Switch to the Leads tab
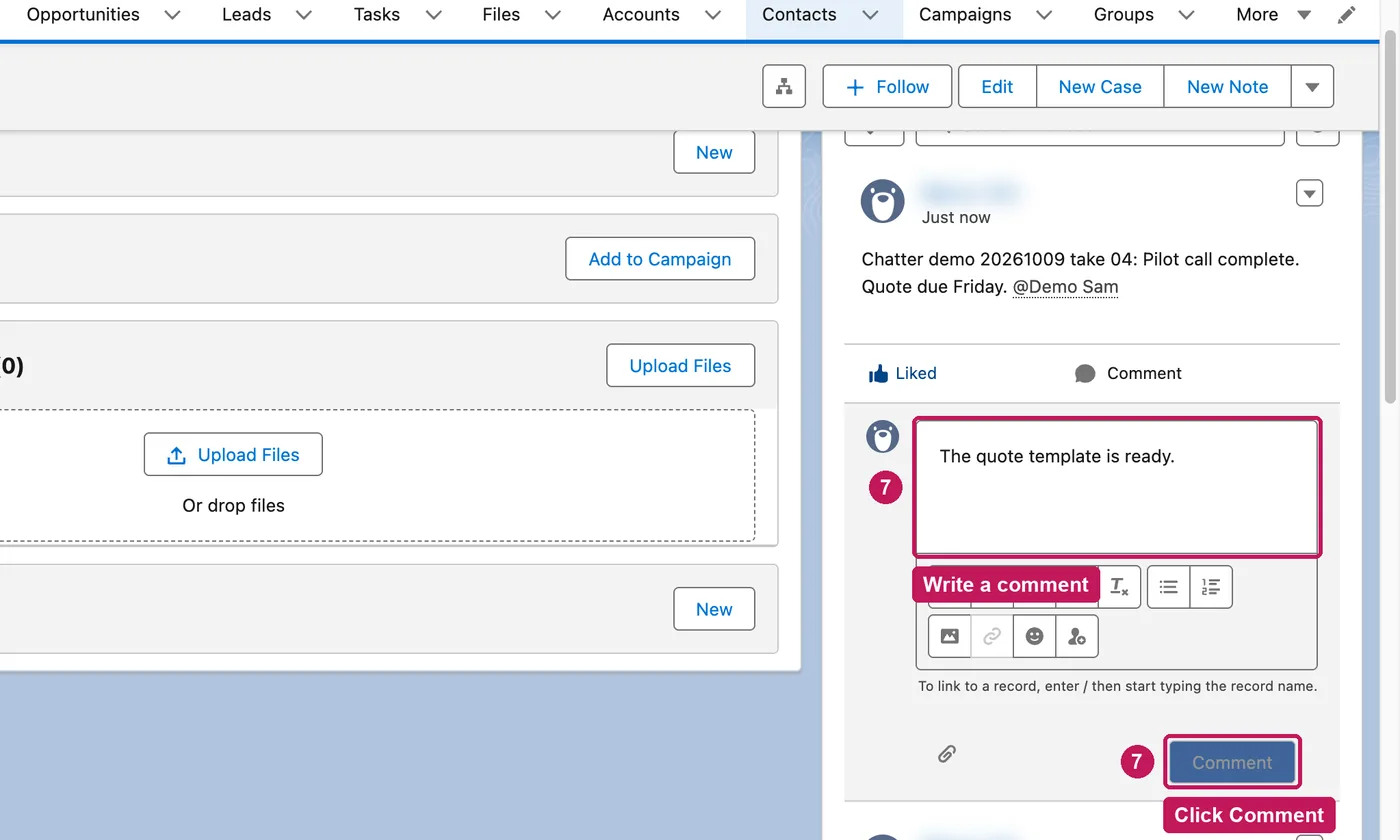Viewport: 1400px width, 840px height. tap(246, 15)
